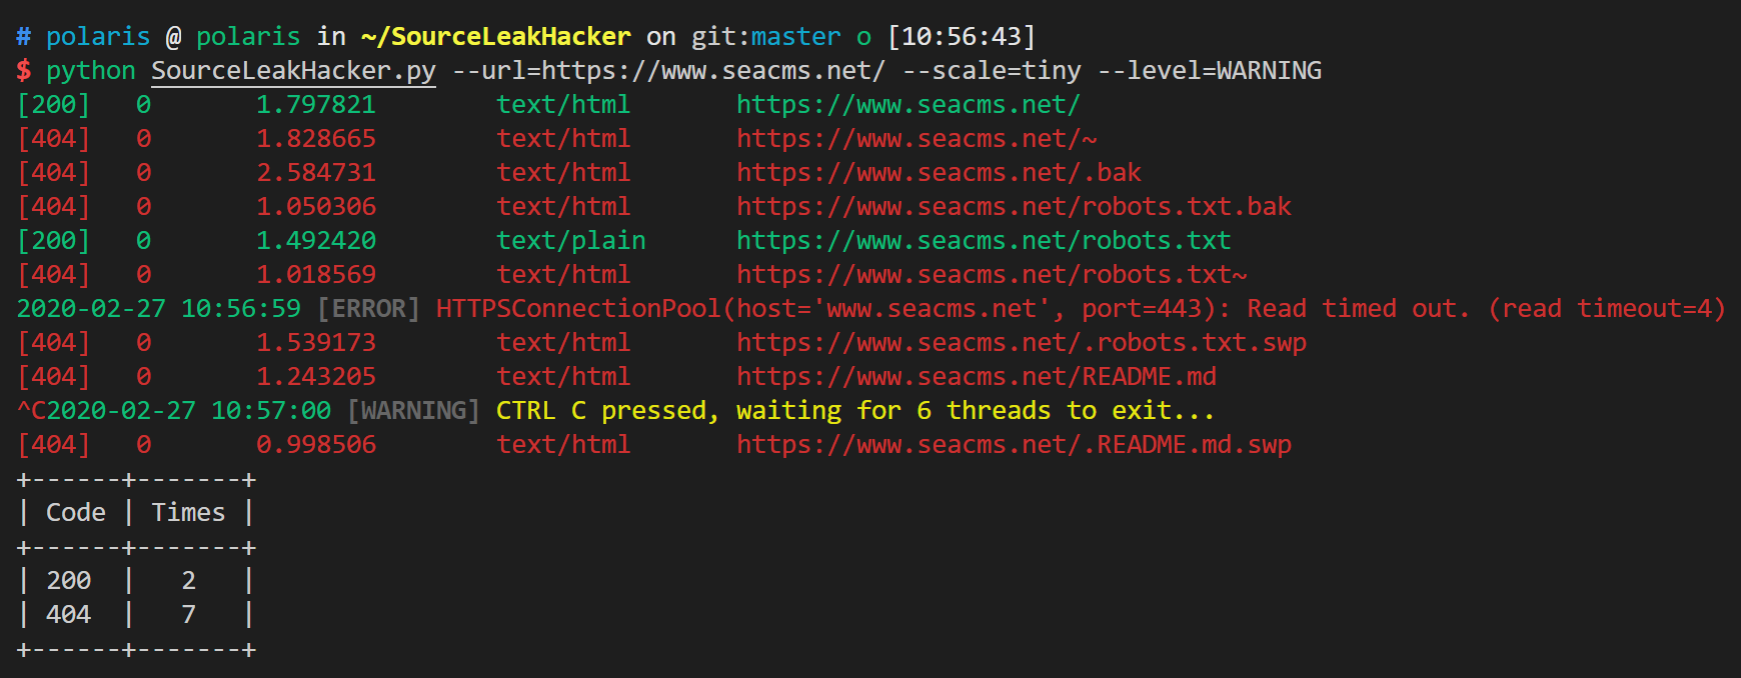Click the https://www.seacms.net/README.md link
The image size is (1741, 678).
[x=976, y=376]
